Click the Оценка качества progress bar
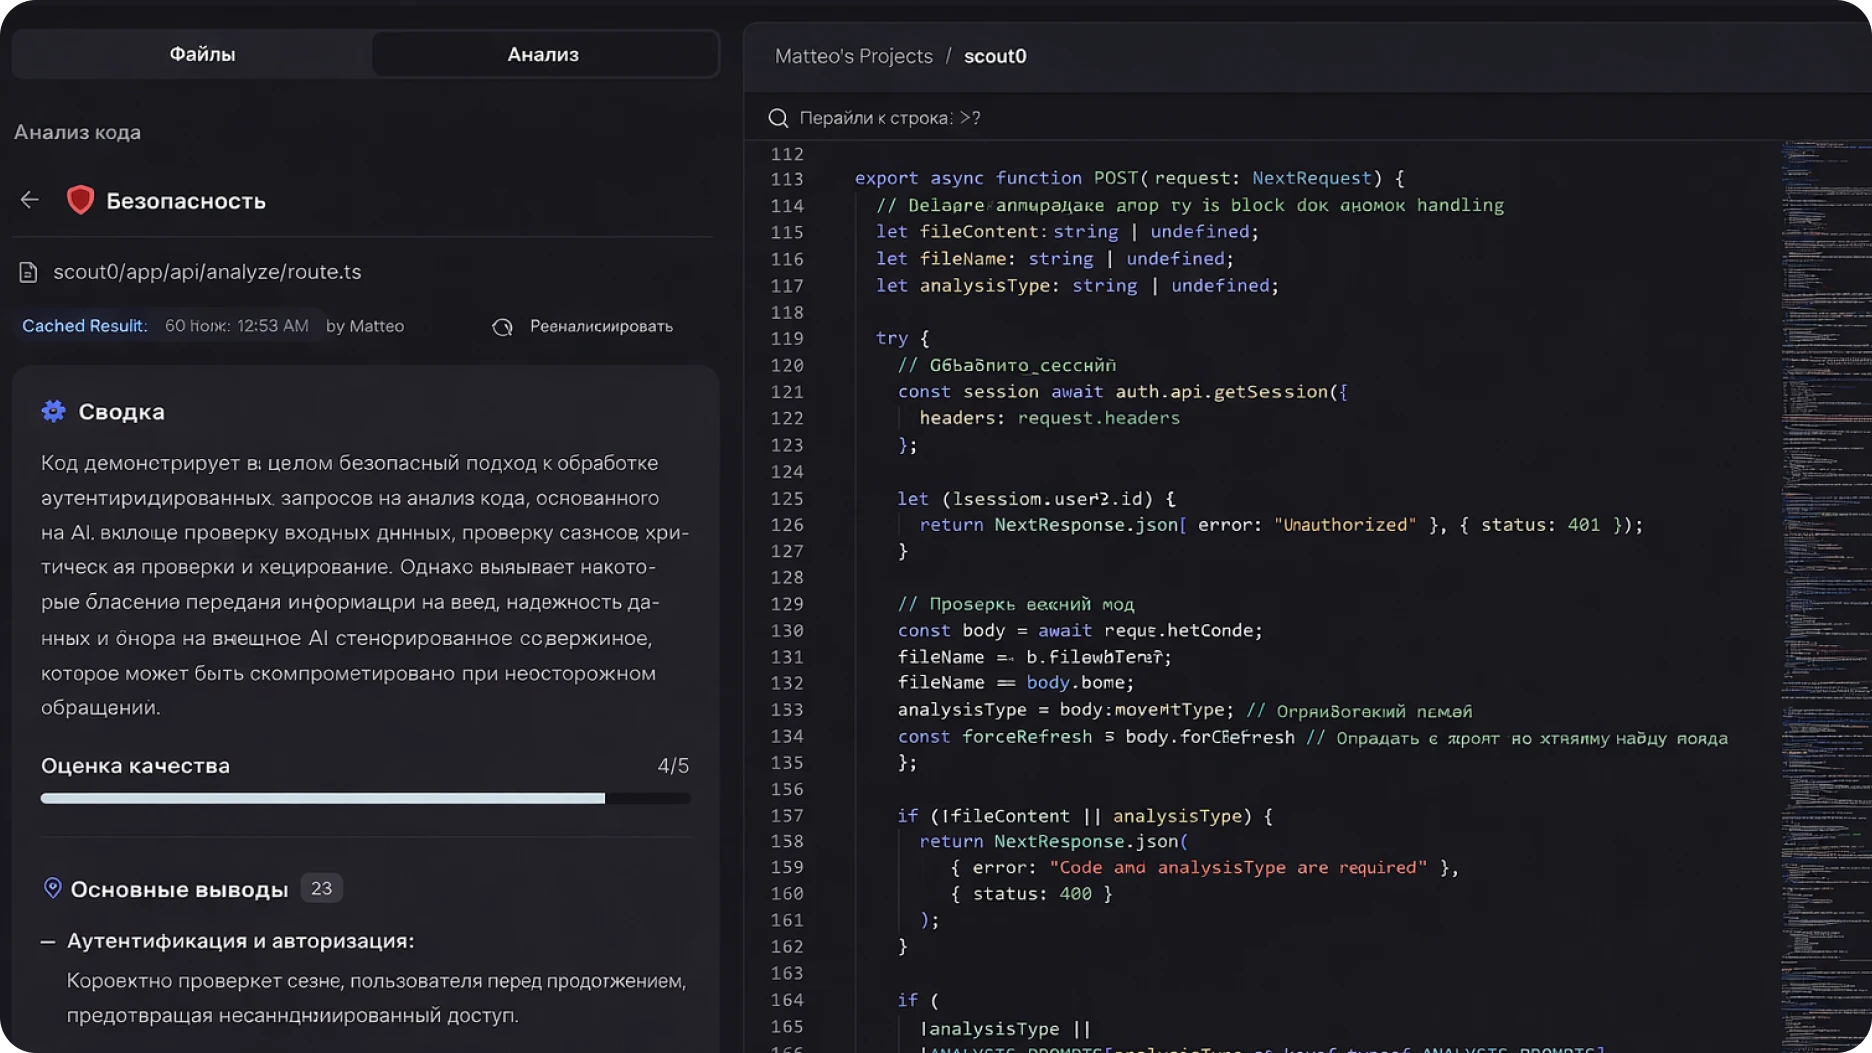 365,798
